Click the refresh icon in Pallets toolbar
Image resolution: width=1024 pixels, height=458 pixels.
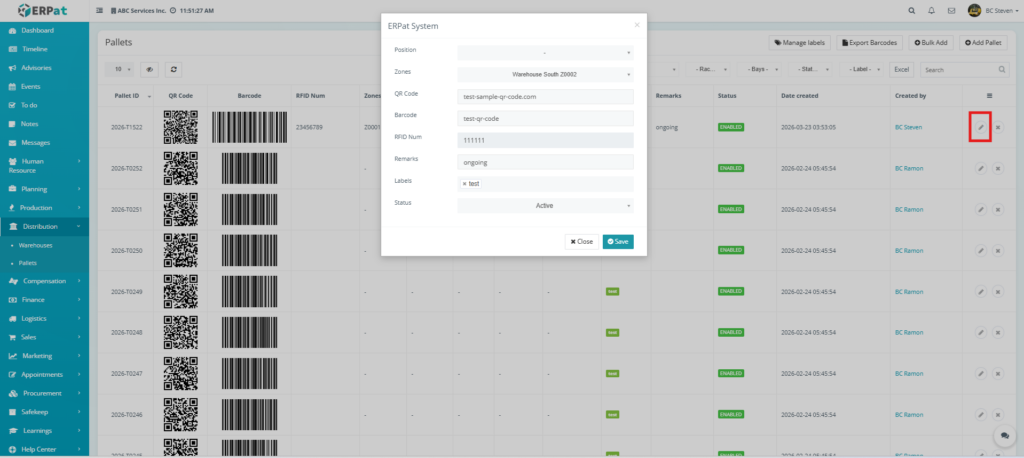coord(174,70)
